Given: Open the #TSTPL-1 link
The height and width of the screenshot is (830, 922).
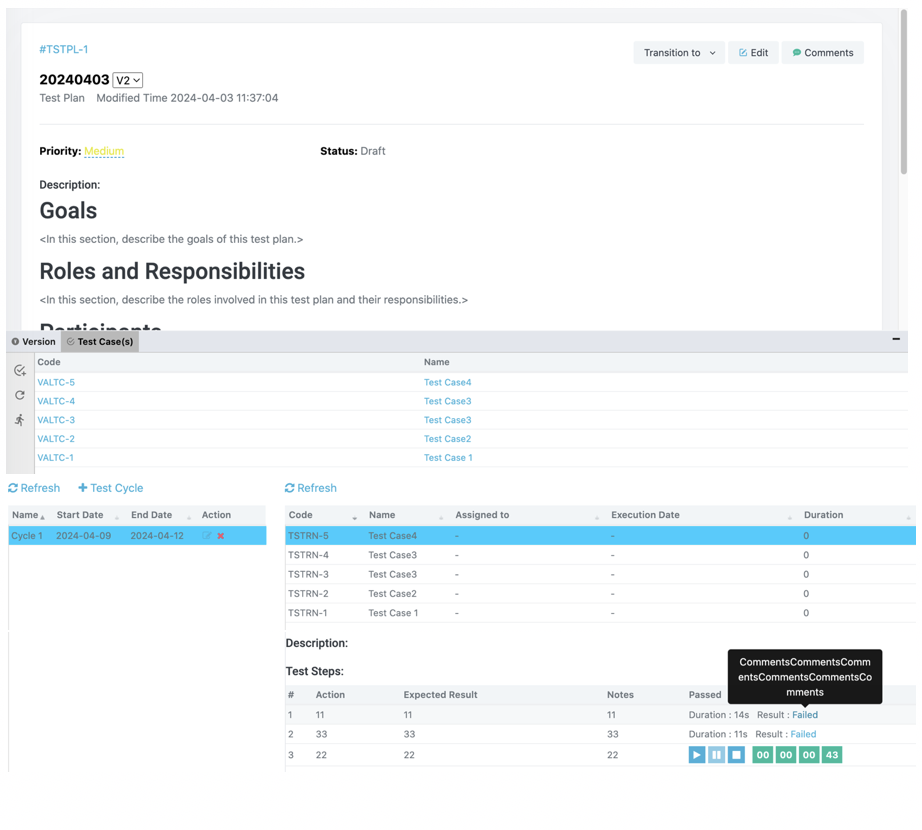Looking at the screenshot, I should (x=64, y=49).
